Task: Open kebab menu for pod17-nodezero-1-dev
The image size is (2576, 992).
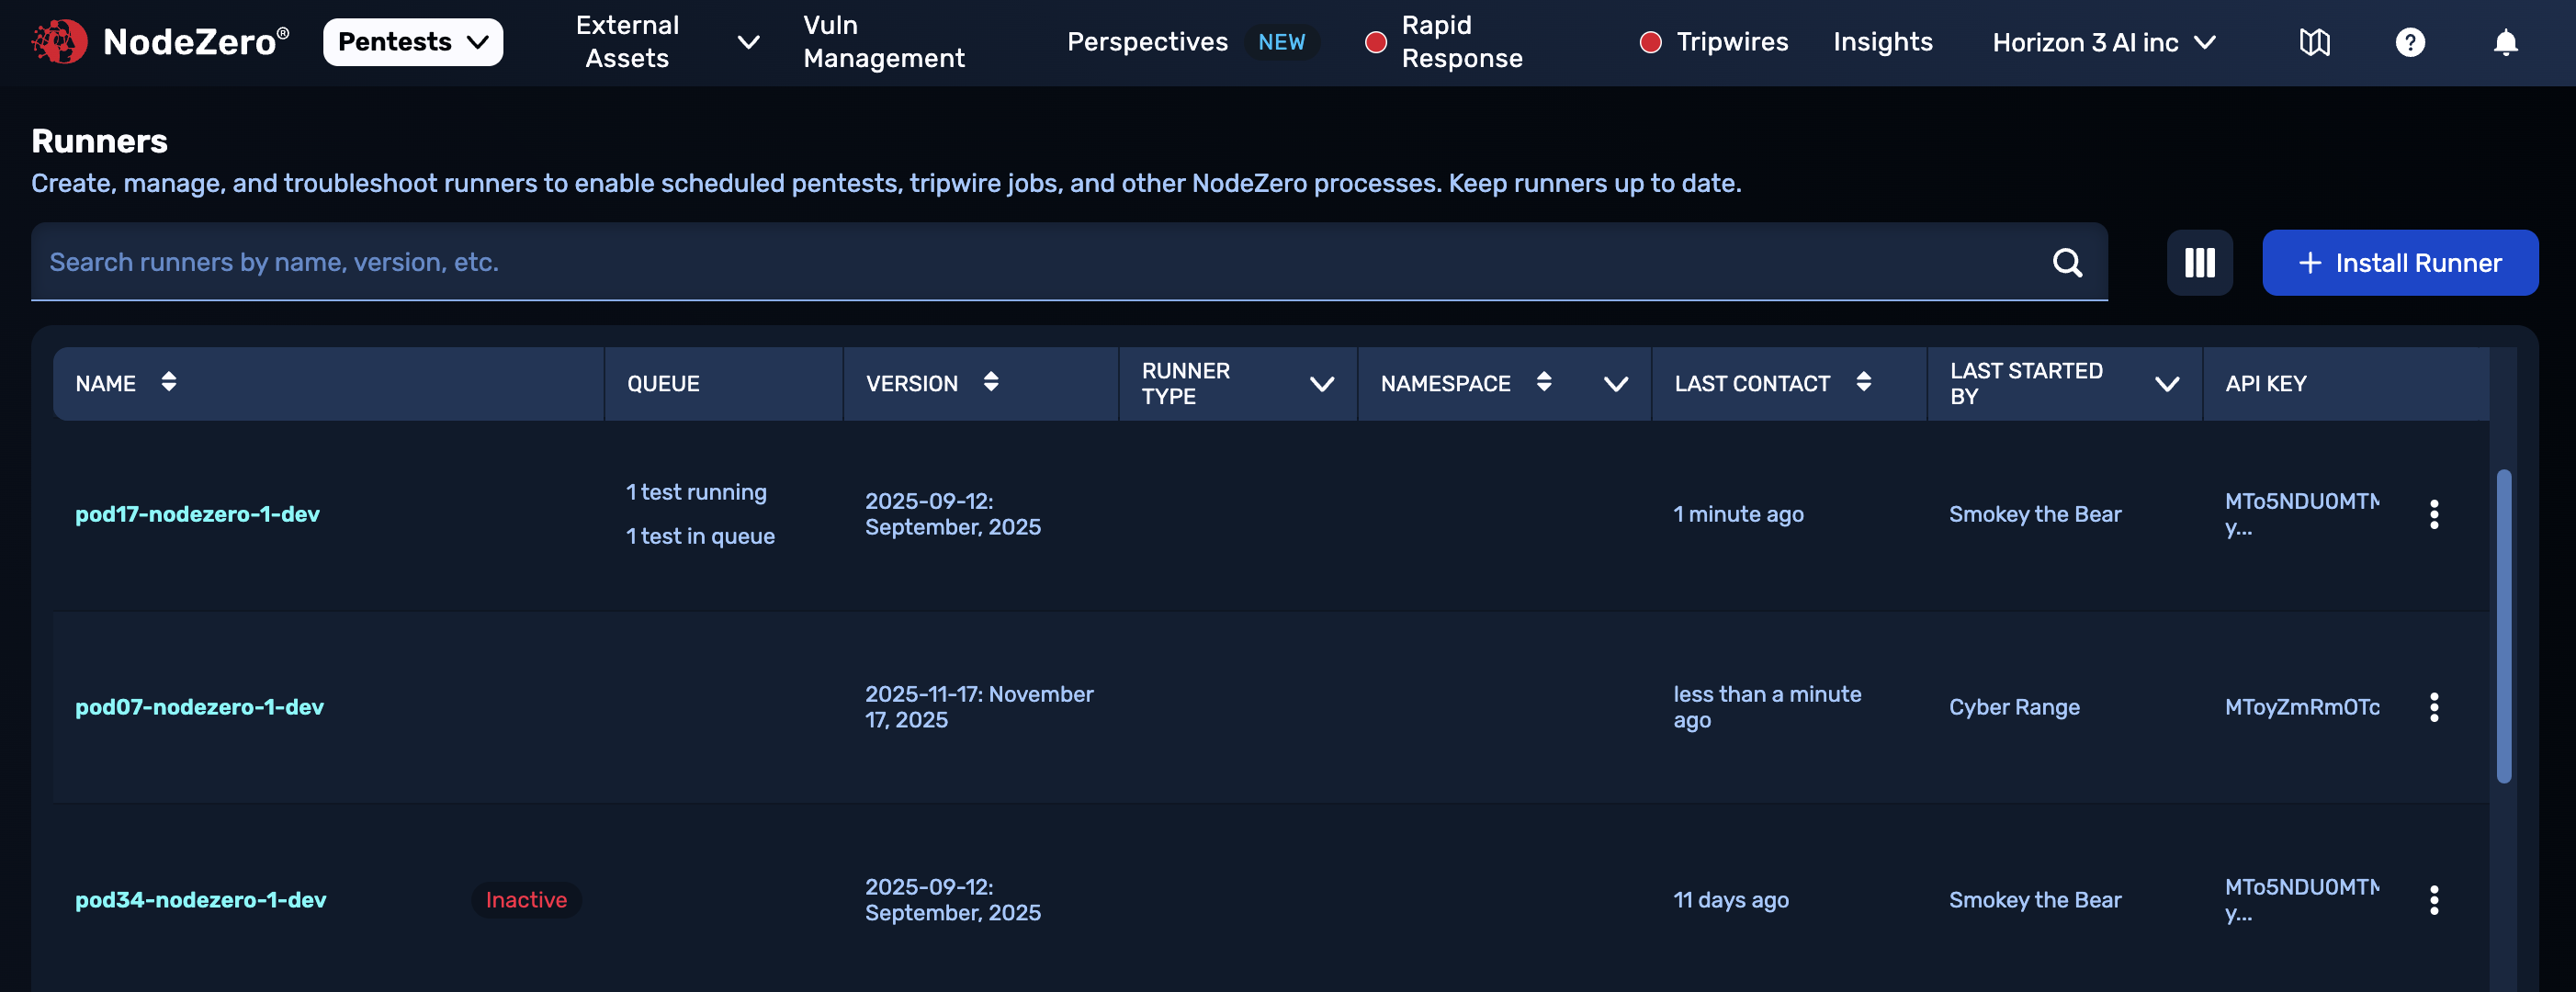Action: [2434, 514]
